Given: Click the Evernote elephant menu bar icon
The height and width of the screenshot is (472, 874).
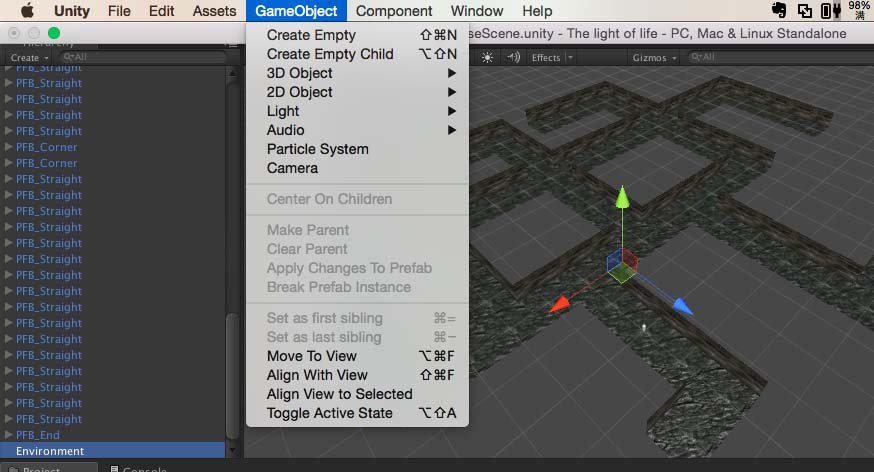Looking at the screenshot, I should 779,10.
